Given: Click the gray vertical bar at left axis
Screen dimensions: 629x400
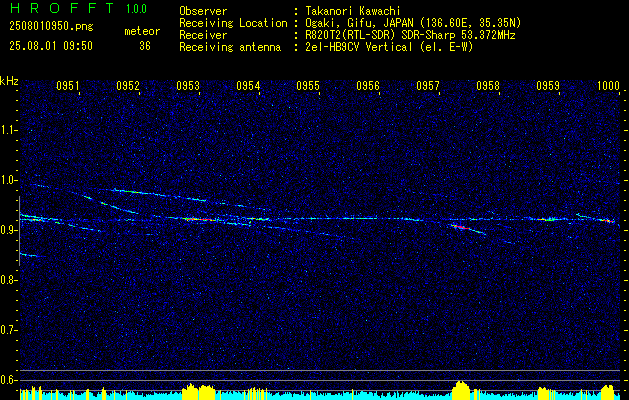Looking at the screenshot, I should click(19, 231).
